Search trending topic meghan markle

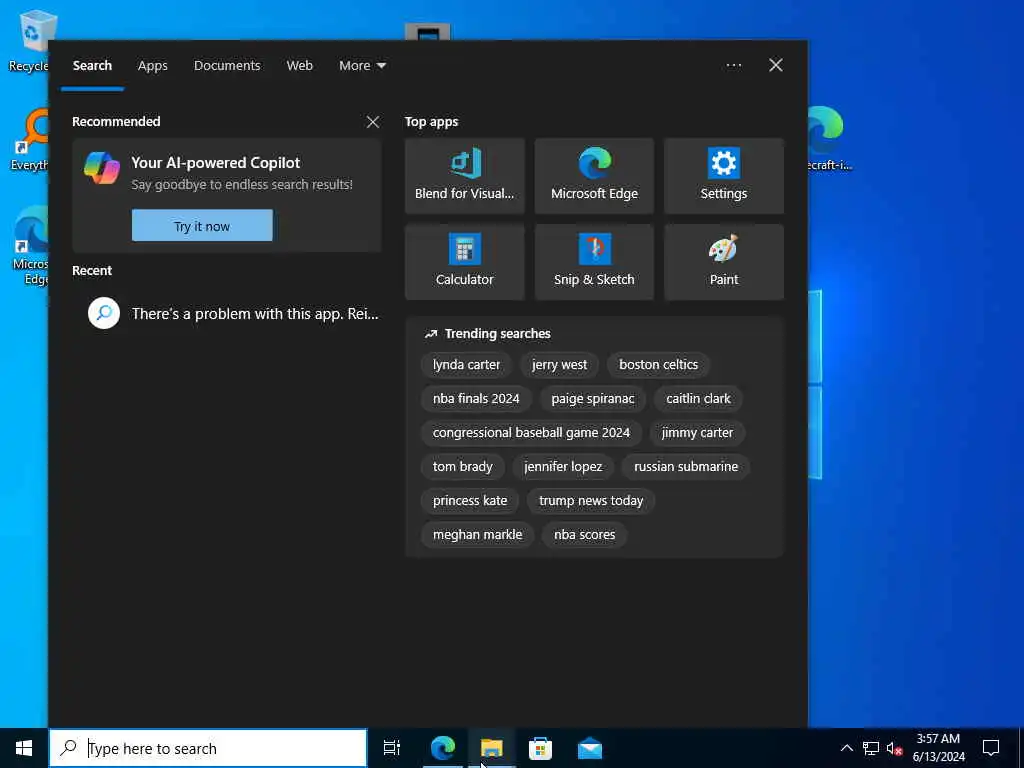[x=477, y=534]
